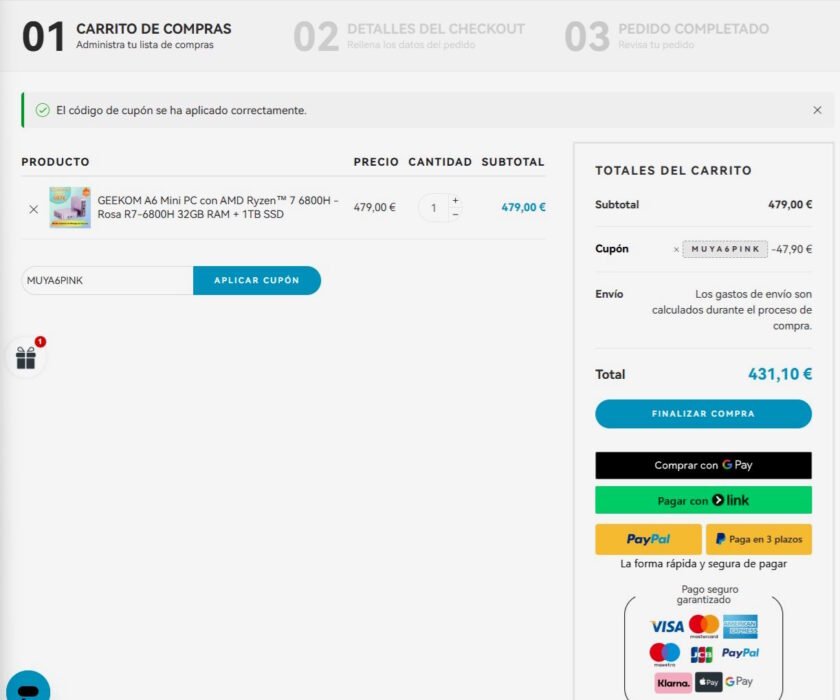Choose PayPal Paga en 3 plazos
The image size is (840, 700).
point(759,539)
